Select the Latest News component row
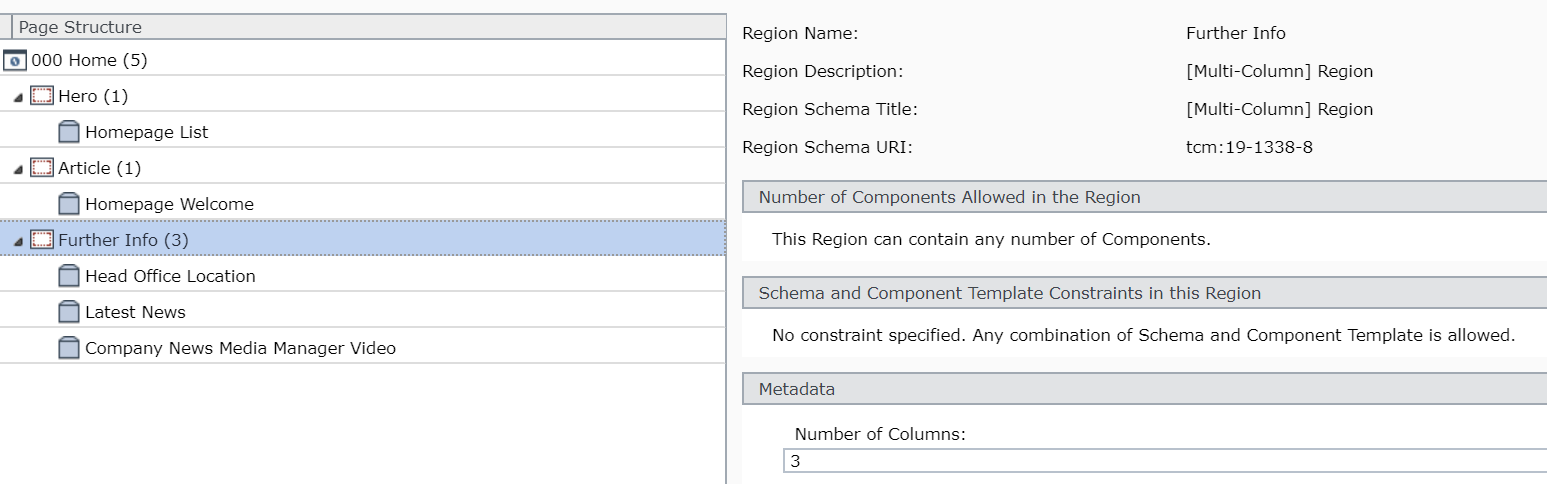This screenshot has height=484, width=1547. pyautogui.click(x=363, y=312)
